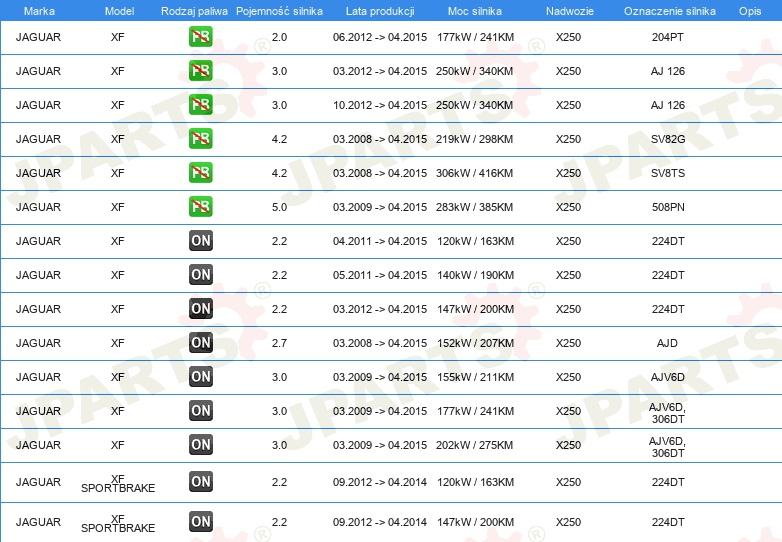The image size is (782, 542).
Task: Click X250 body code in the AJD row
Action: pyautogui.click(x=569, y=343)
